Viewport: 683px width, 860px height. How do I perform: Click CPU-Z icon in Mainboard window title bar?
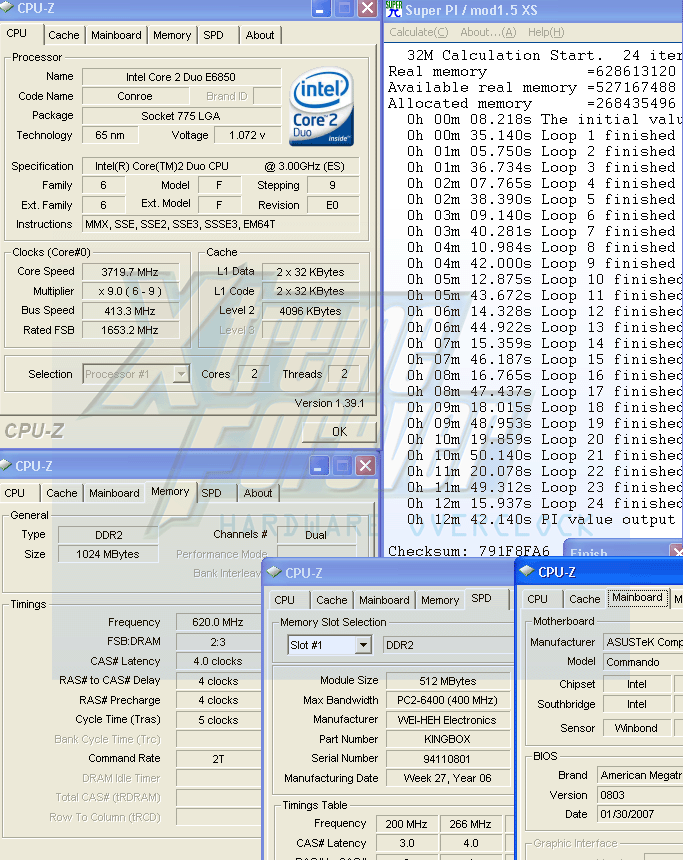click(x=526, y=573)
